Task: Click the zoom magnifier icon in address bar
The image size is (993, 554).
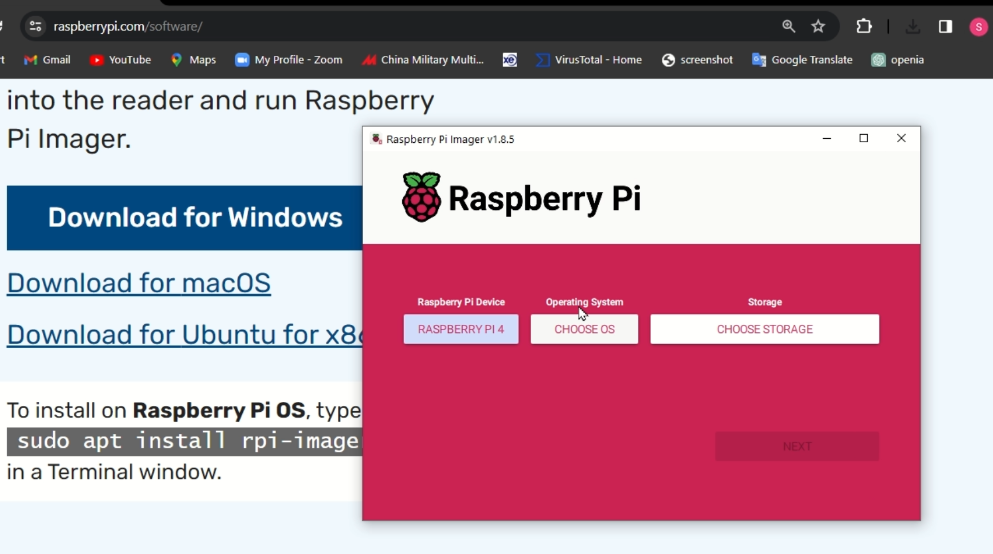Action: [x=788, y=26]
